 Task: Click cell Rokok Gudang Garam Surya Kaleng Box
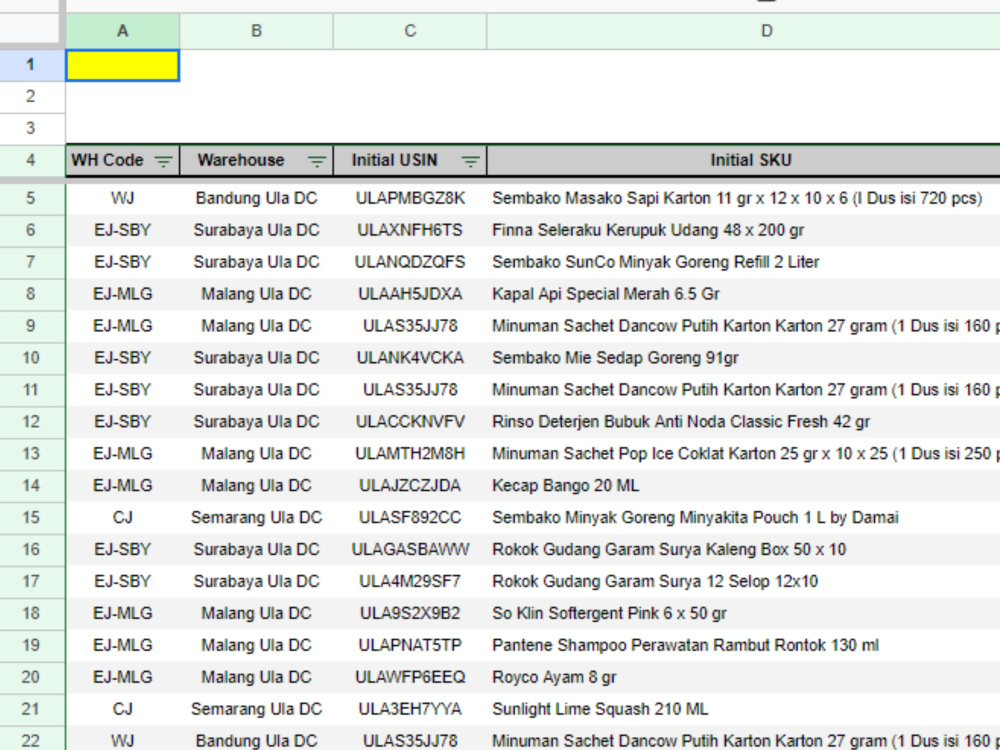pyautogui.click(x=744, y=549)
